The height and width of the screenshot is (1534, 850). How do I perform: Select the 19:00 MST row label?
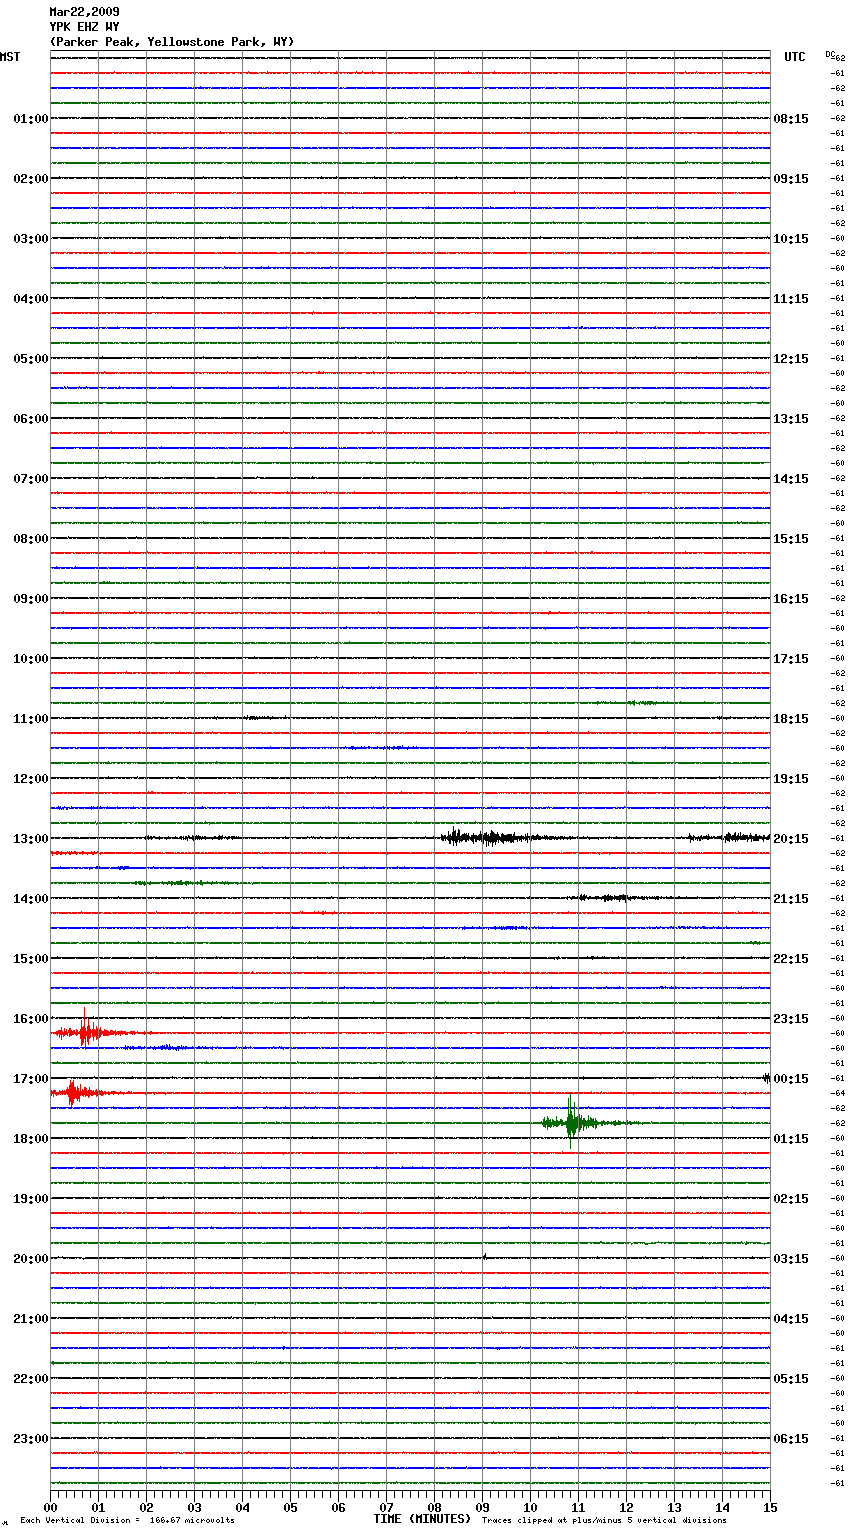point(30,1199)
